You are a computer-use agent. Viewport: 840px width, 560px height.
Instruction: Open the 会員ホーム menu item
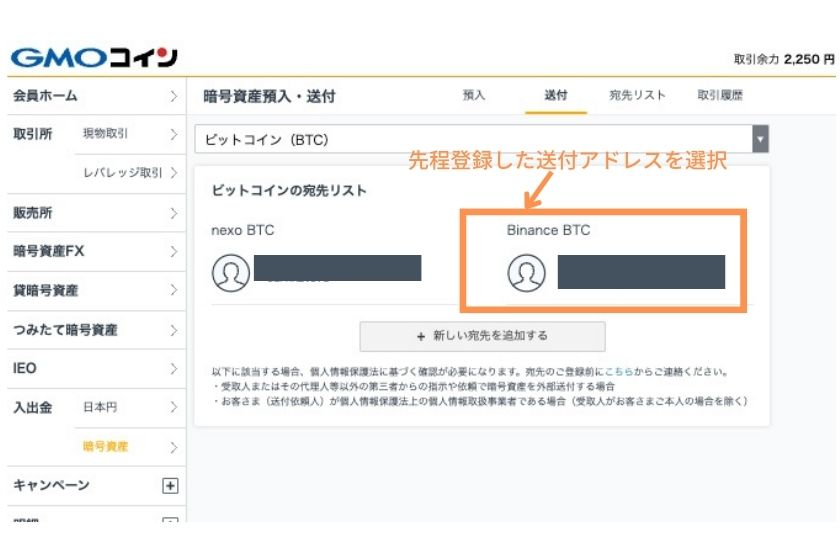(x=96, y=96)
